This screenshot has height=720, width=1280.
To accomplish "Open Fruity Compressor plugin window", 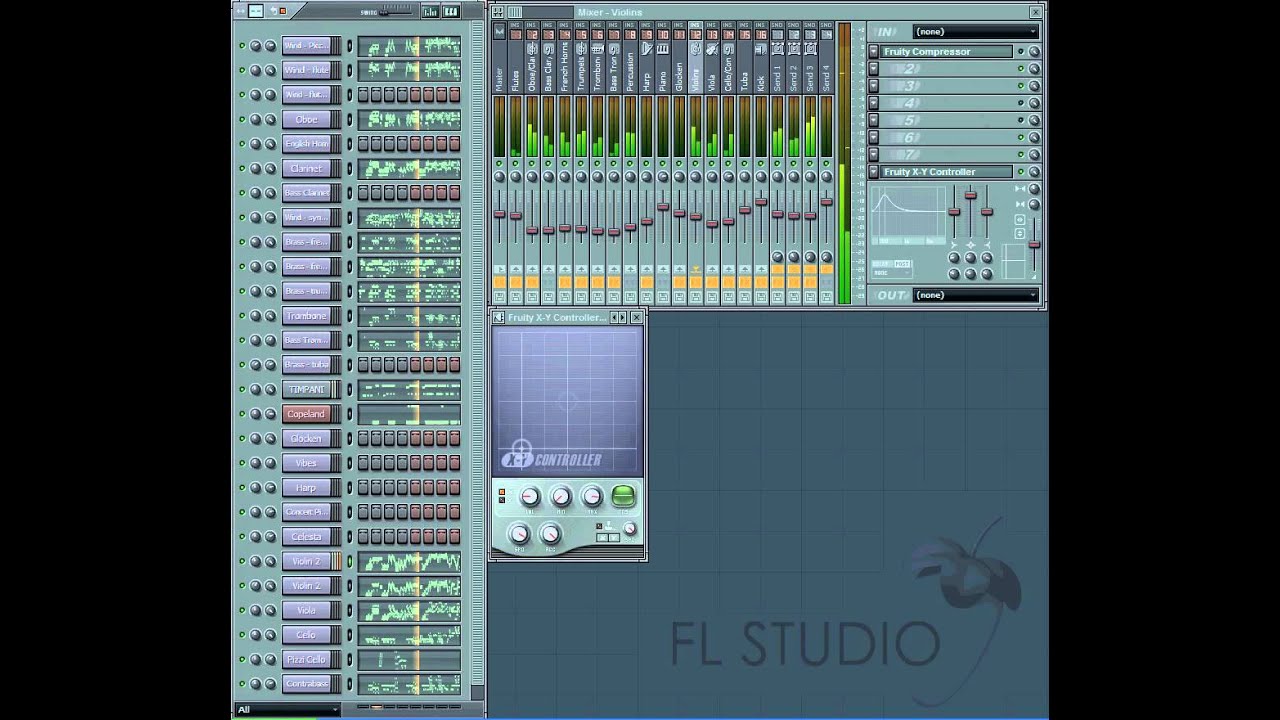I will pos(947,52).
